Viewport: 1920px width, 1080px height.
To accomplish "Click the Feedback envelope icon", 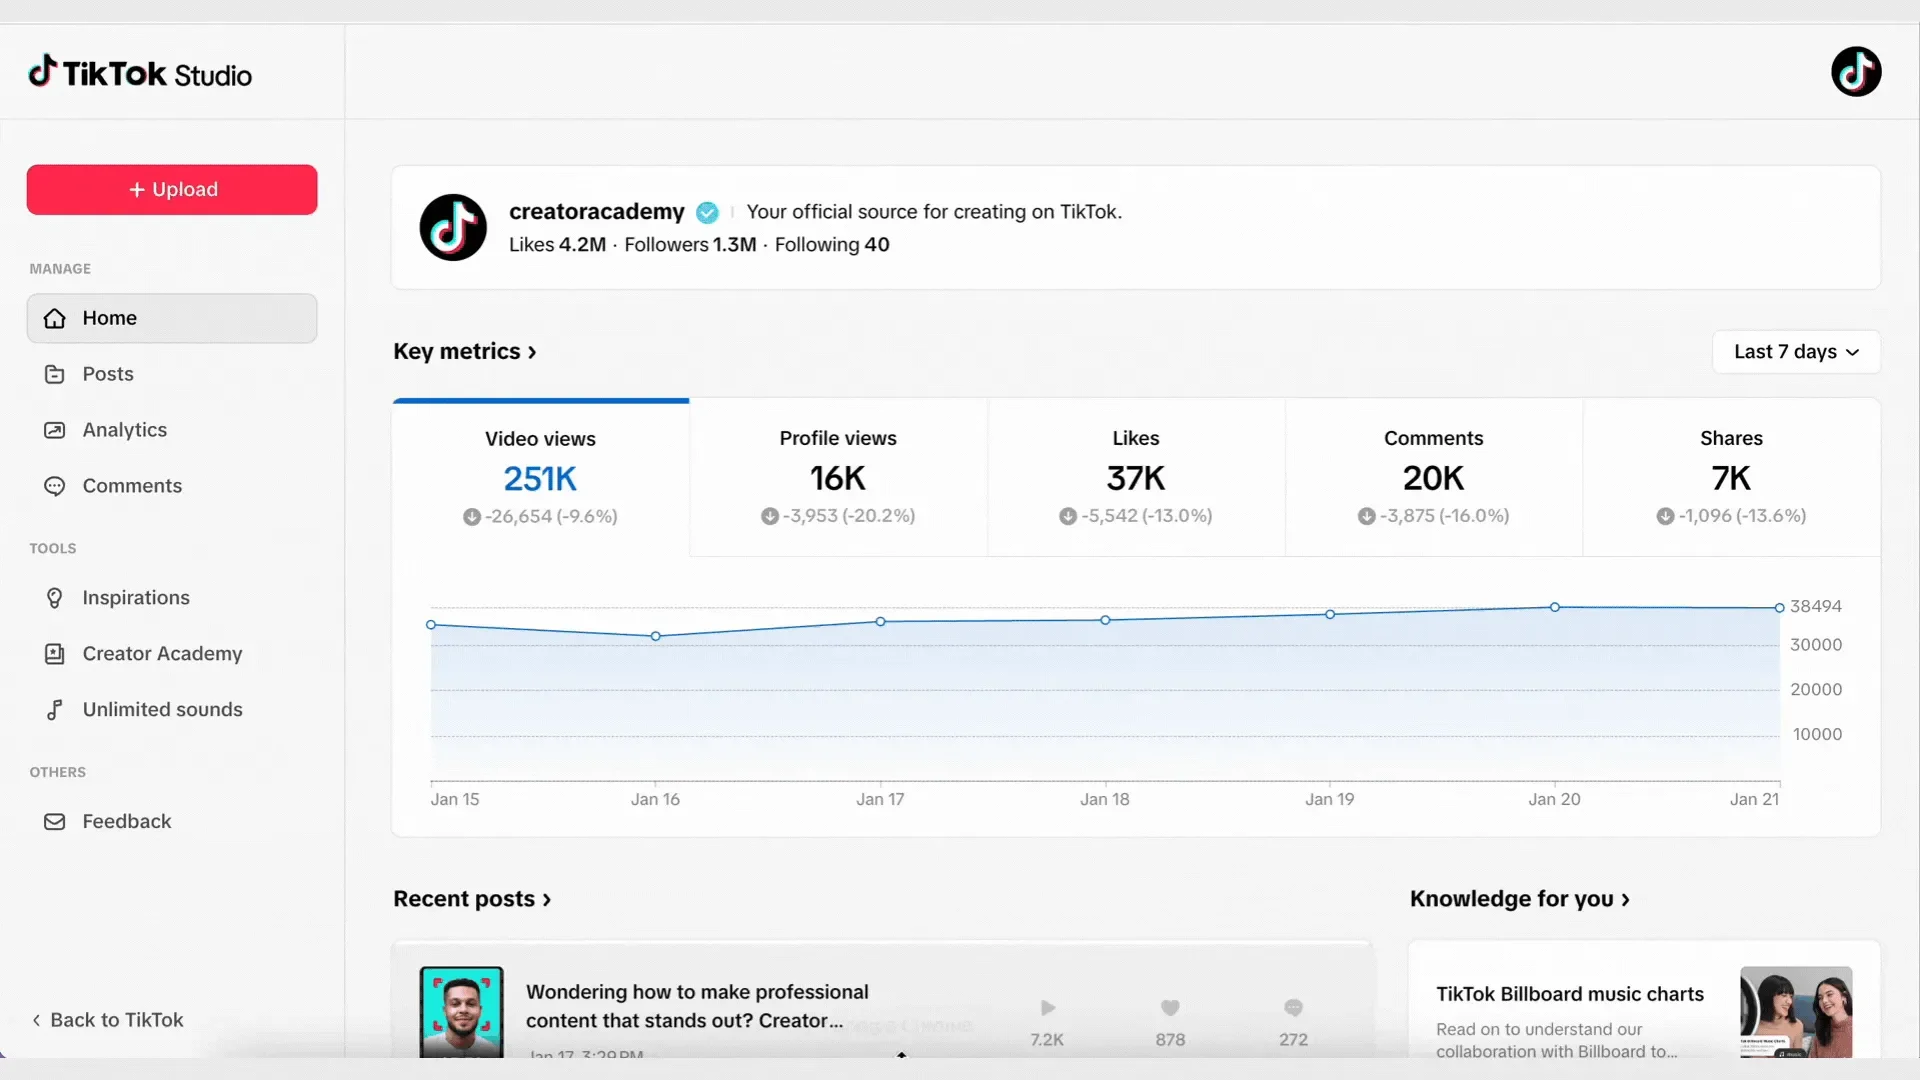I will [55, 821].
